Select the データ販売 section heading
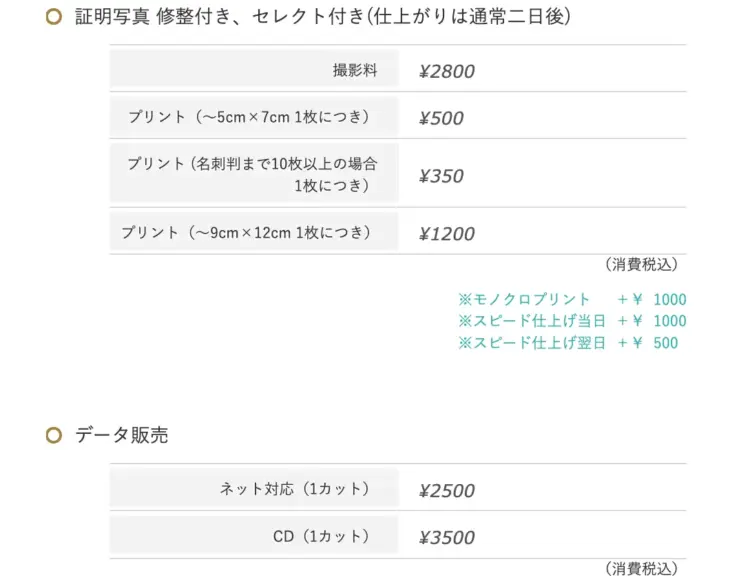The image size is (750, 584). [121, 435]
